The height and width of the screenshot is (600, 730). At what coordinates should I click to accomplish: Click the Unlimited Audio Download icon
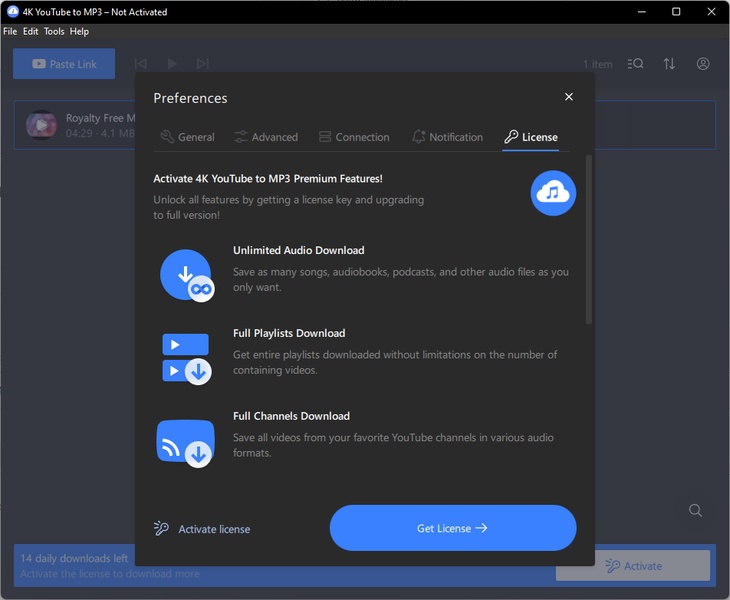click(x=187, y=276)
